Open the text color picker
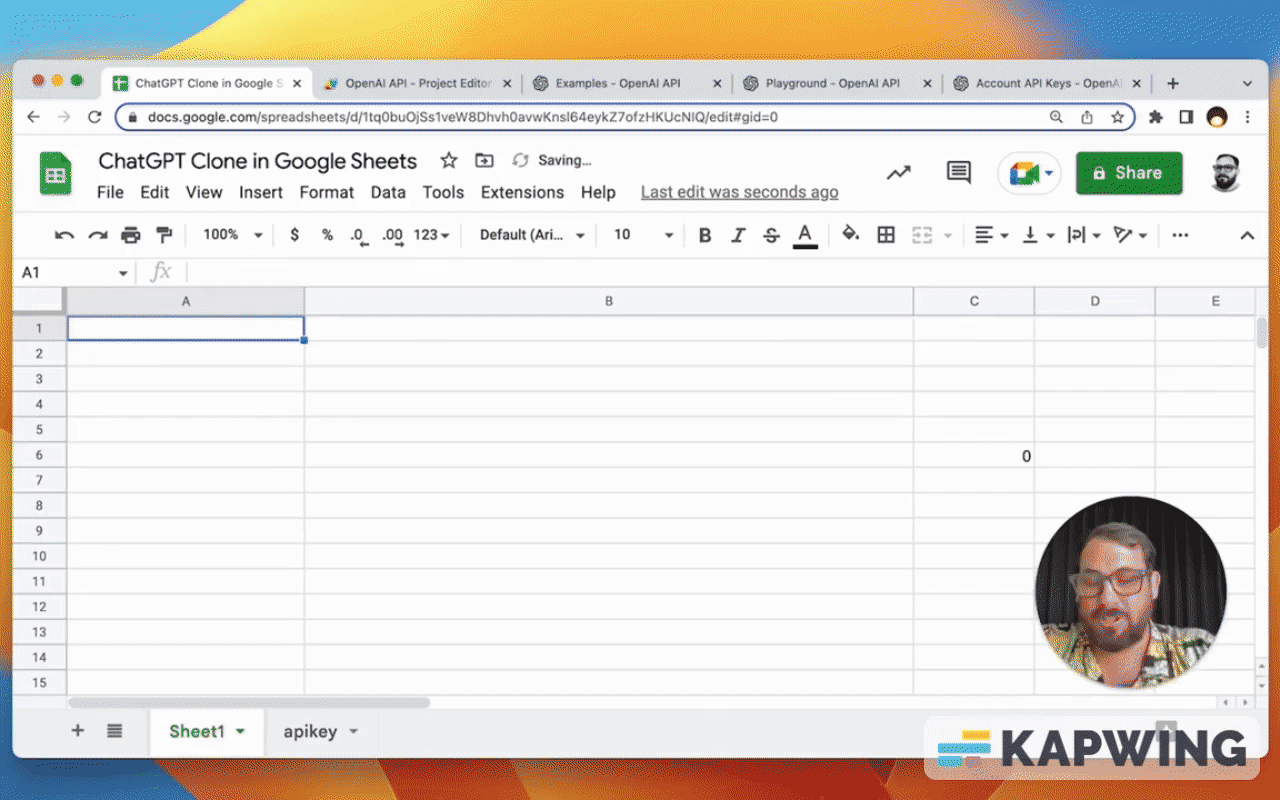Viewport: 1280px width, 800px height. pyautogui.click(x=805, y=236)
